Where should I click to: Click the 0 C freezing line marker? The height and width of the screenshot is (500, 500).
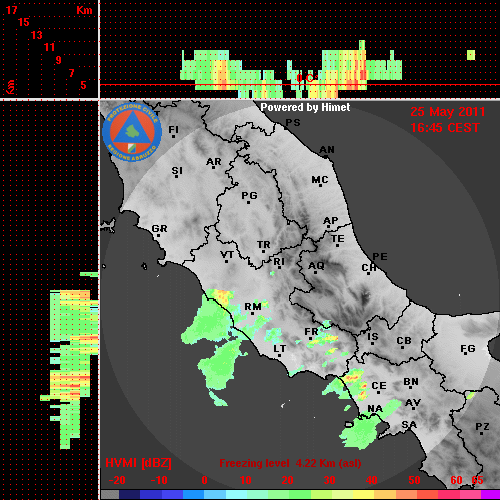304,78
